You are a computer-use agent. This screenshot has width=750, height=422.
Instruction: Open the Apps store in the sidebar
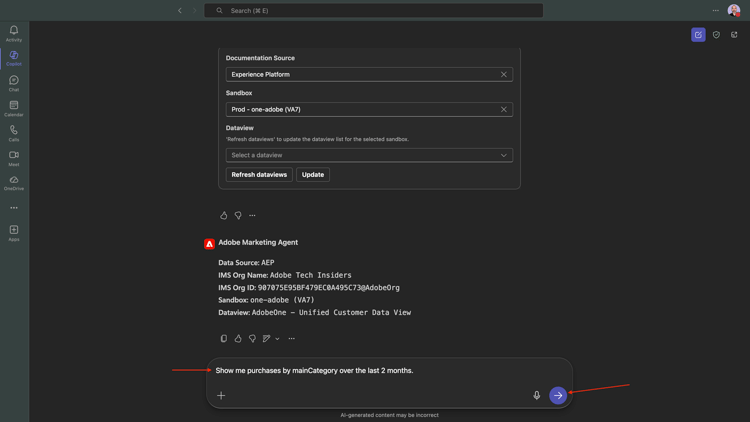pyautogui.click(x=14, y=233)
